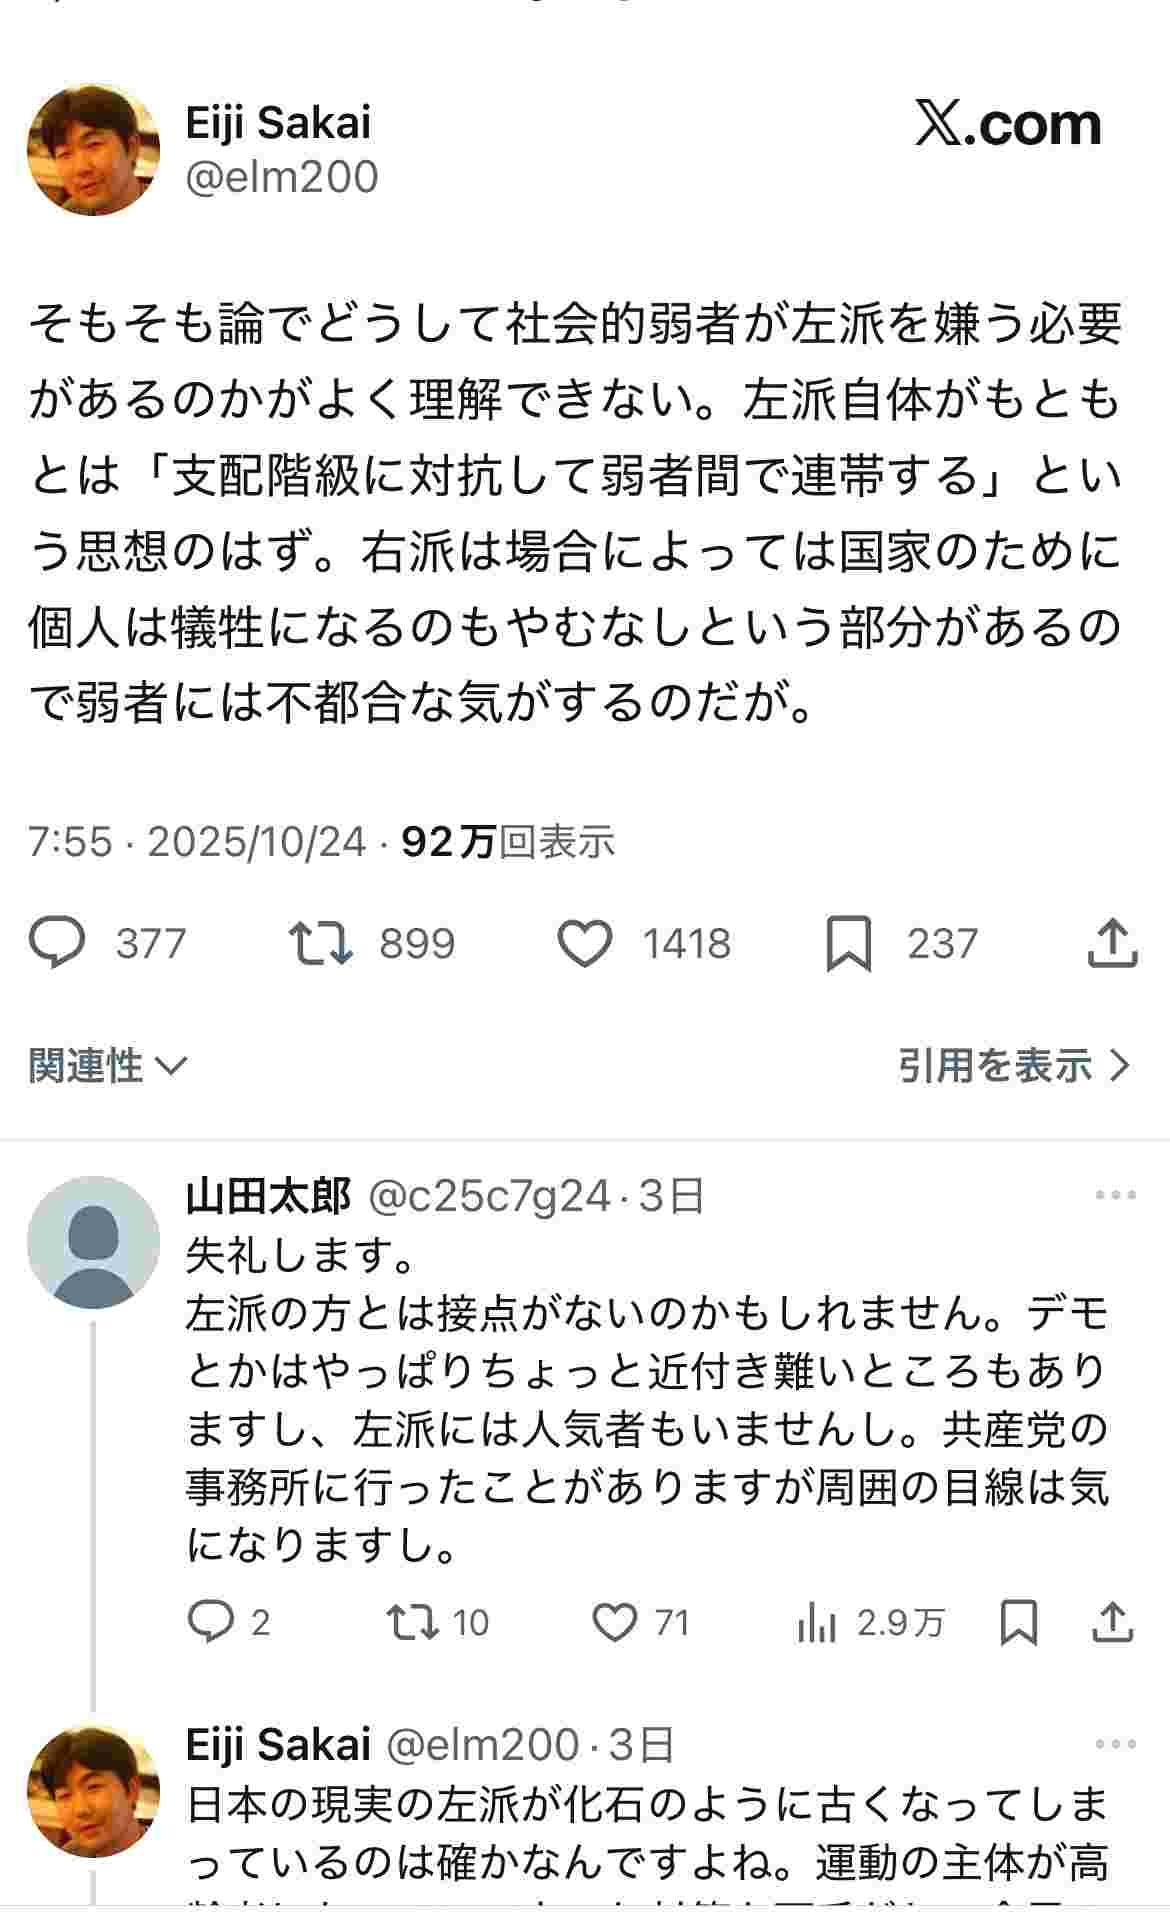Share 山田太郎's reply

point(1112,1622)
